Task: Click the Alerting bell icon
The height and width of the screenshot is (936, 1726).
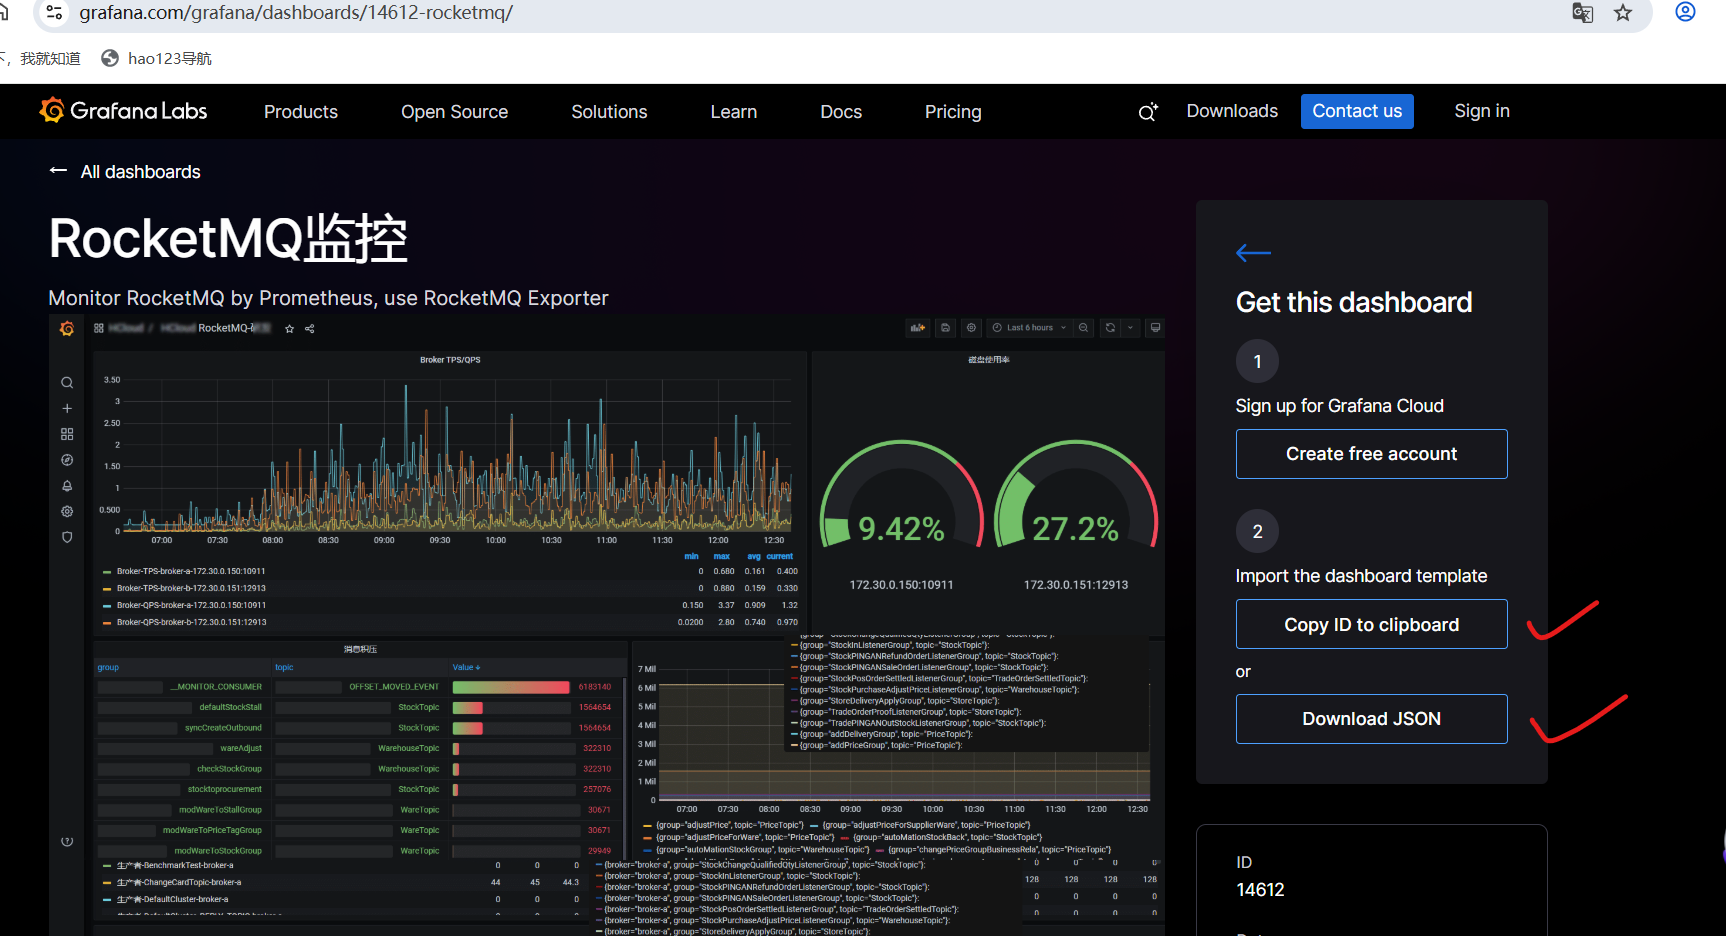Action: [x=67, y=486]
